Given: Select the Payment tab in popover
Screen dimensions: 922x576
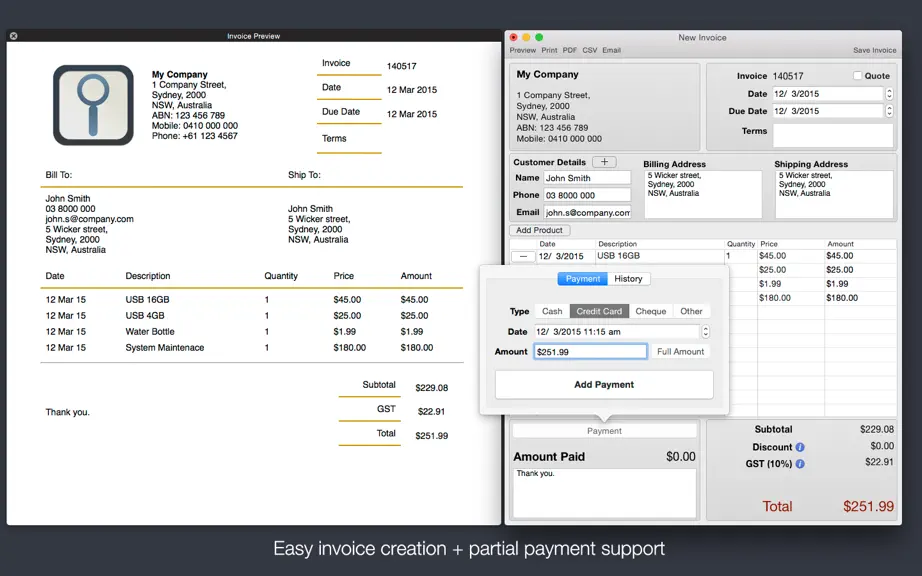Looking at the screenshot, I should 583,279.
